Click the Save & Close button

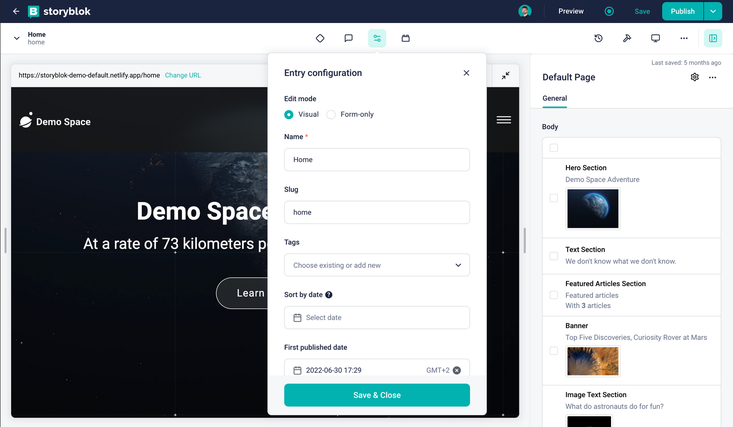coord(377,395)
